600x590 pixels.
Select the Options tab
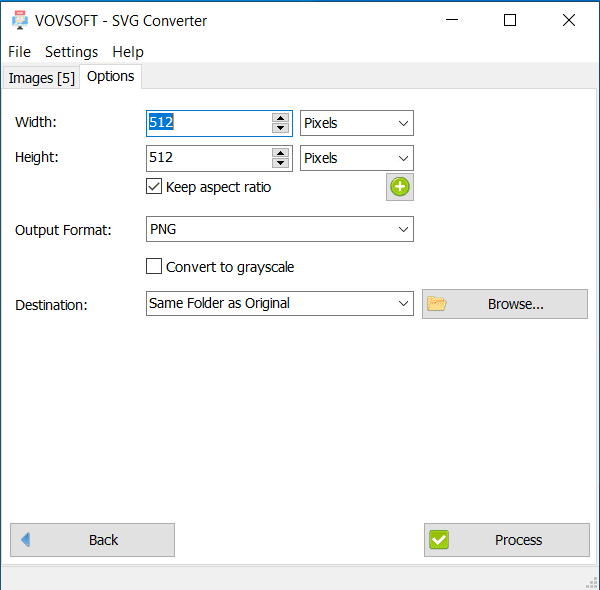[x=111, y=77]
